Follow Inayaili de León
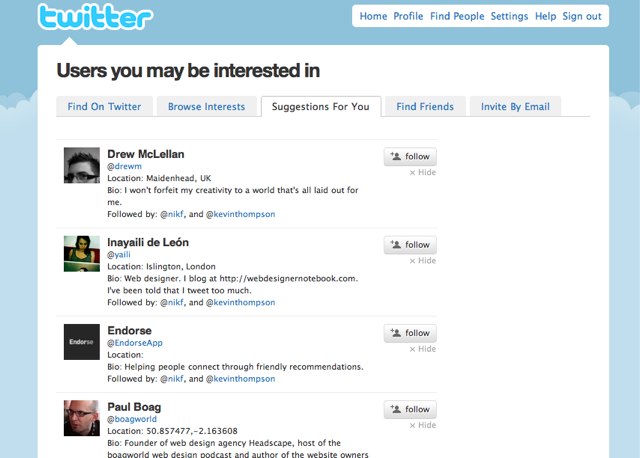Image resolution: width=640 pixels, height=458 pixels. coord(410,245)
